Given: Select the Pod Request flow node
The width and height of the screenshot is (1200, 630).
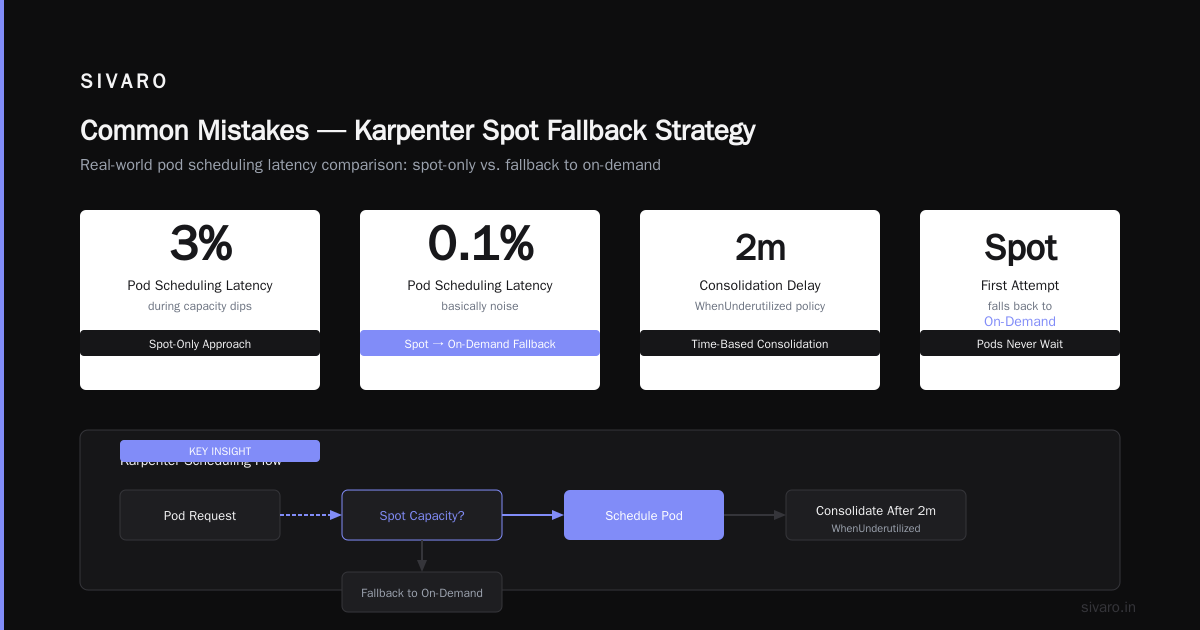Looking at the screenshot, I should (x=200, y=515).
